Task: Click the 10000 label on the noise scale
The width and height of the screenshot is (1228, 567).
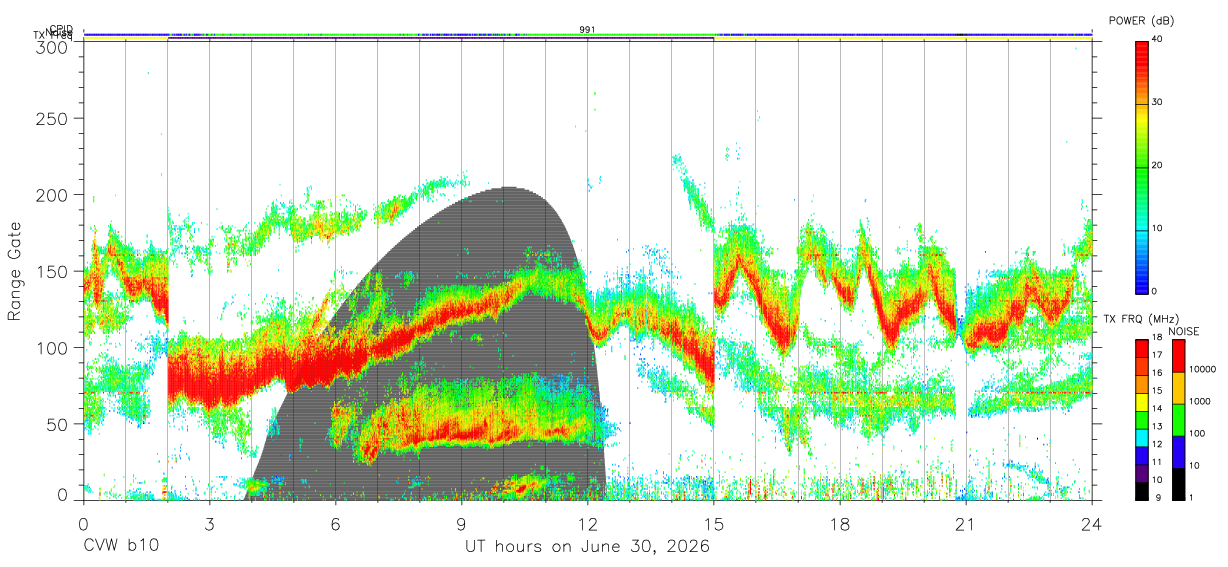Action: point(1205,369)
